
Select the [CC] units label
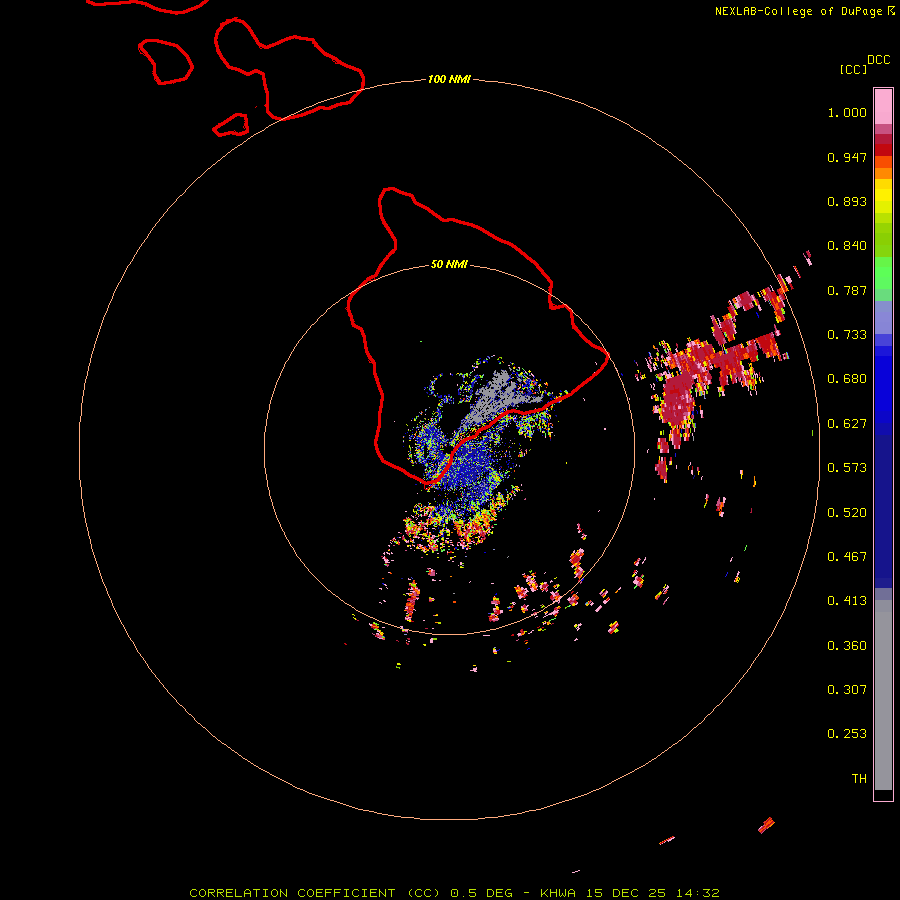coord(853,69)
